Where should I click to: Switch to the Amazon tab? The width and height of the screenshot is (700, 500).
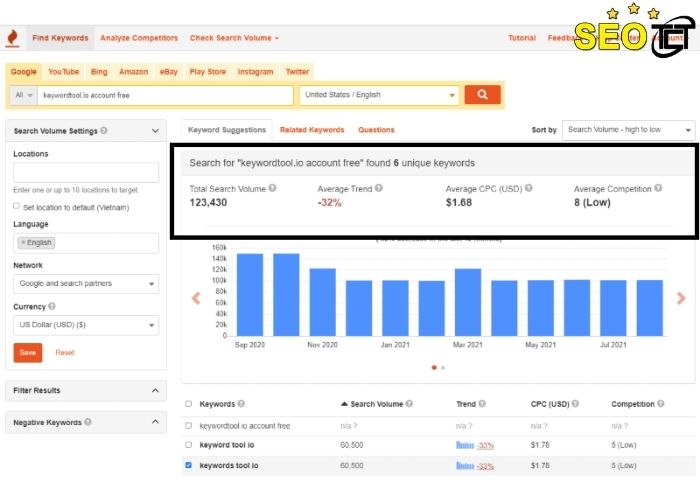click(x=133, y=71)
